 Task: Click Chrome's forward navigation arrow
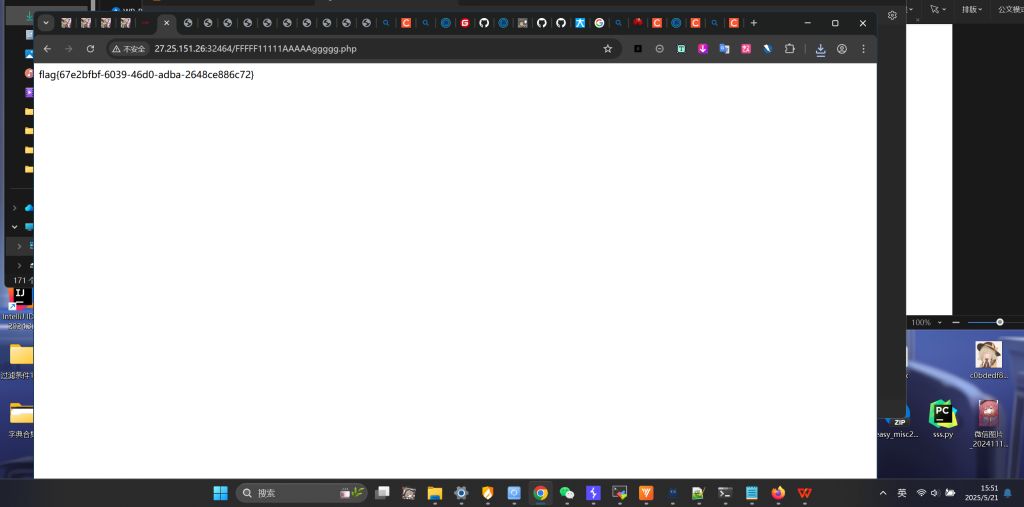tap(69, 49)
